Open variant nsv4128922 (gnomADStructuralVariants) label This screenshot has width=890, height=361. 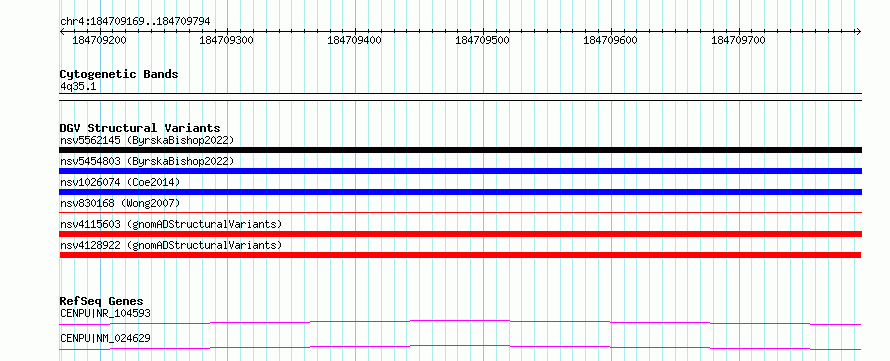[171, 245]
